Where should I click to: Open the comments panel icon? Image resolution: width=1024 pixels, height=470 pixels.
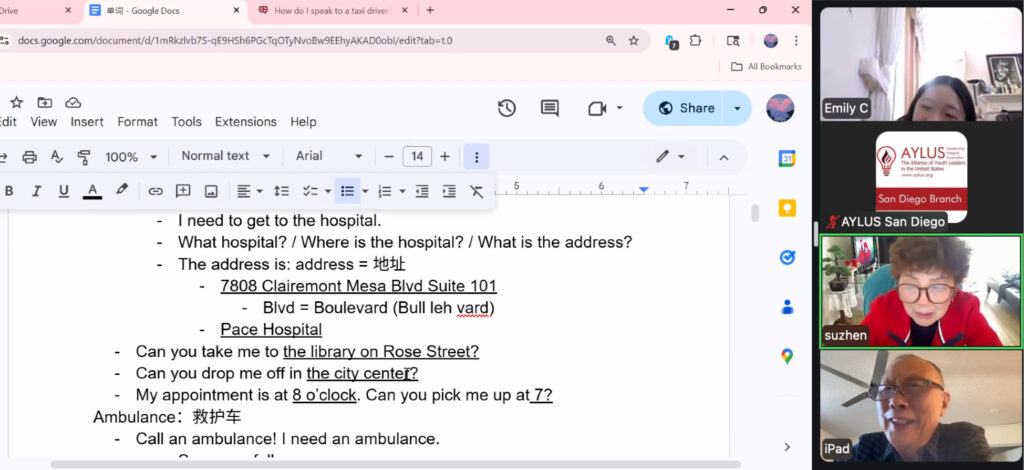549,108
